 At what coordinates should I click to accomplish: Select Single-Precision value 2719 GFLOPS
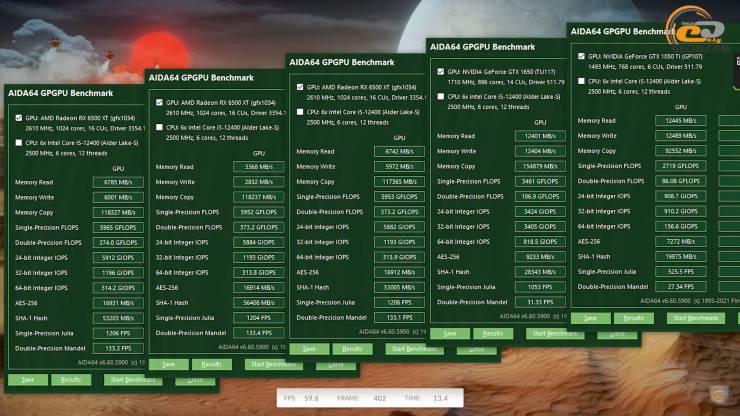click(x=681, y=166)
